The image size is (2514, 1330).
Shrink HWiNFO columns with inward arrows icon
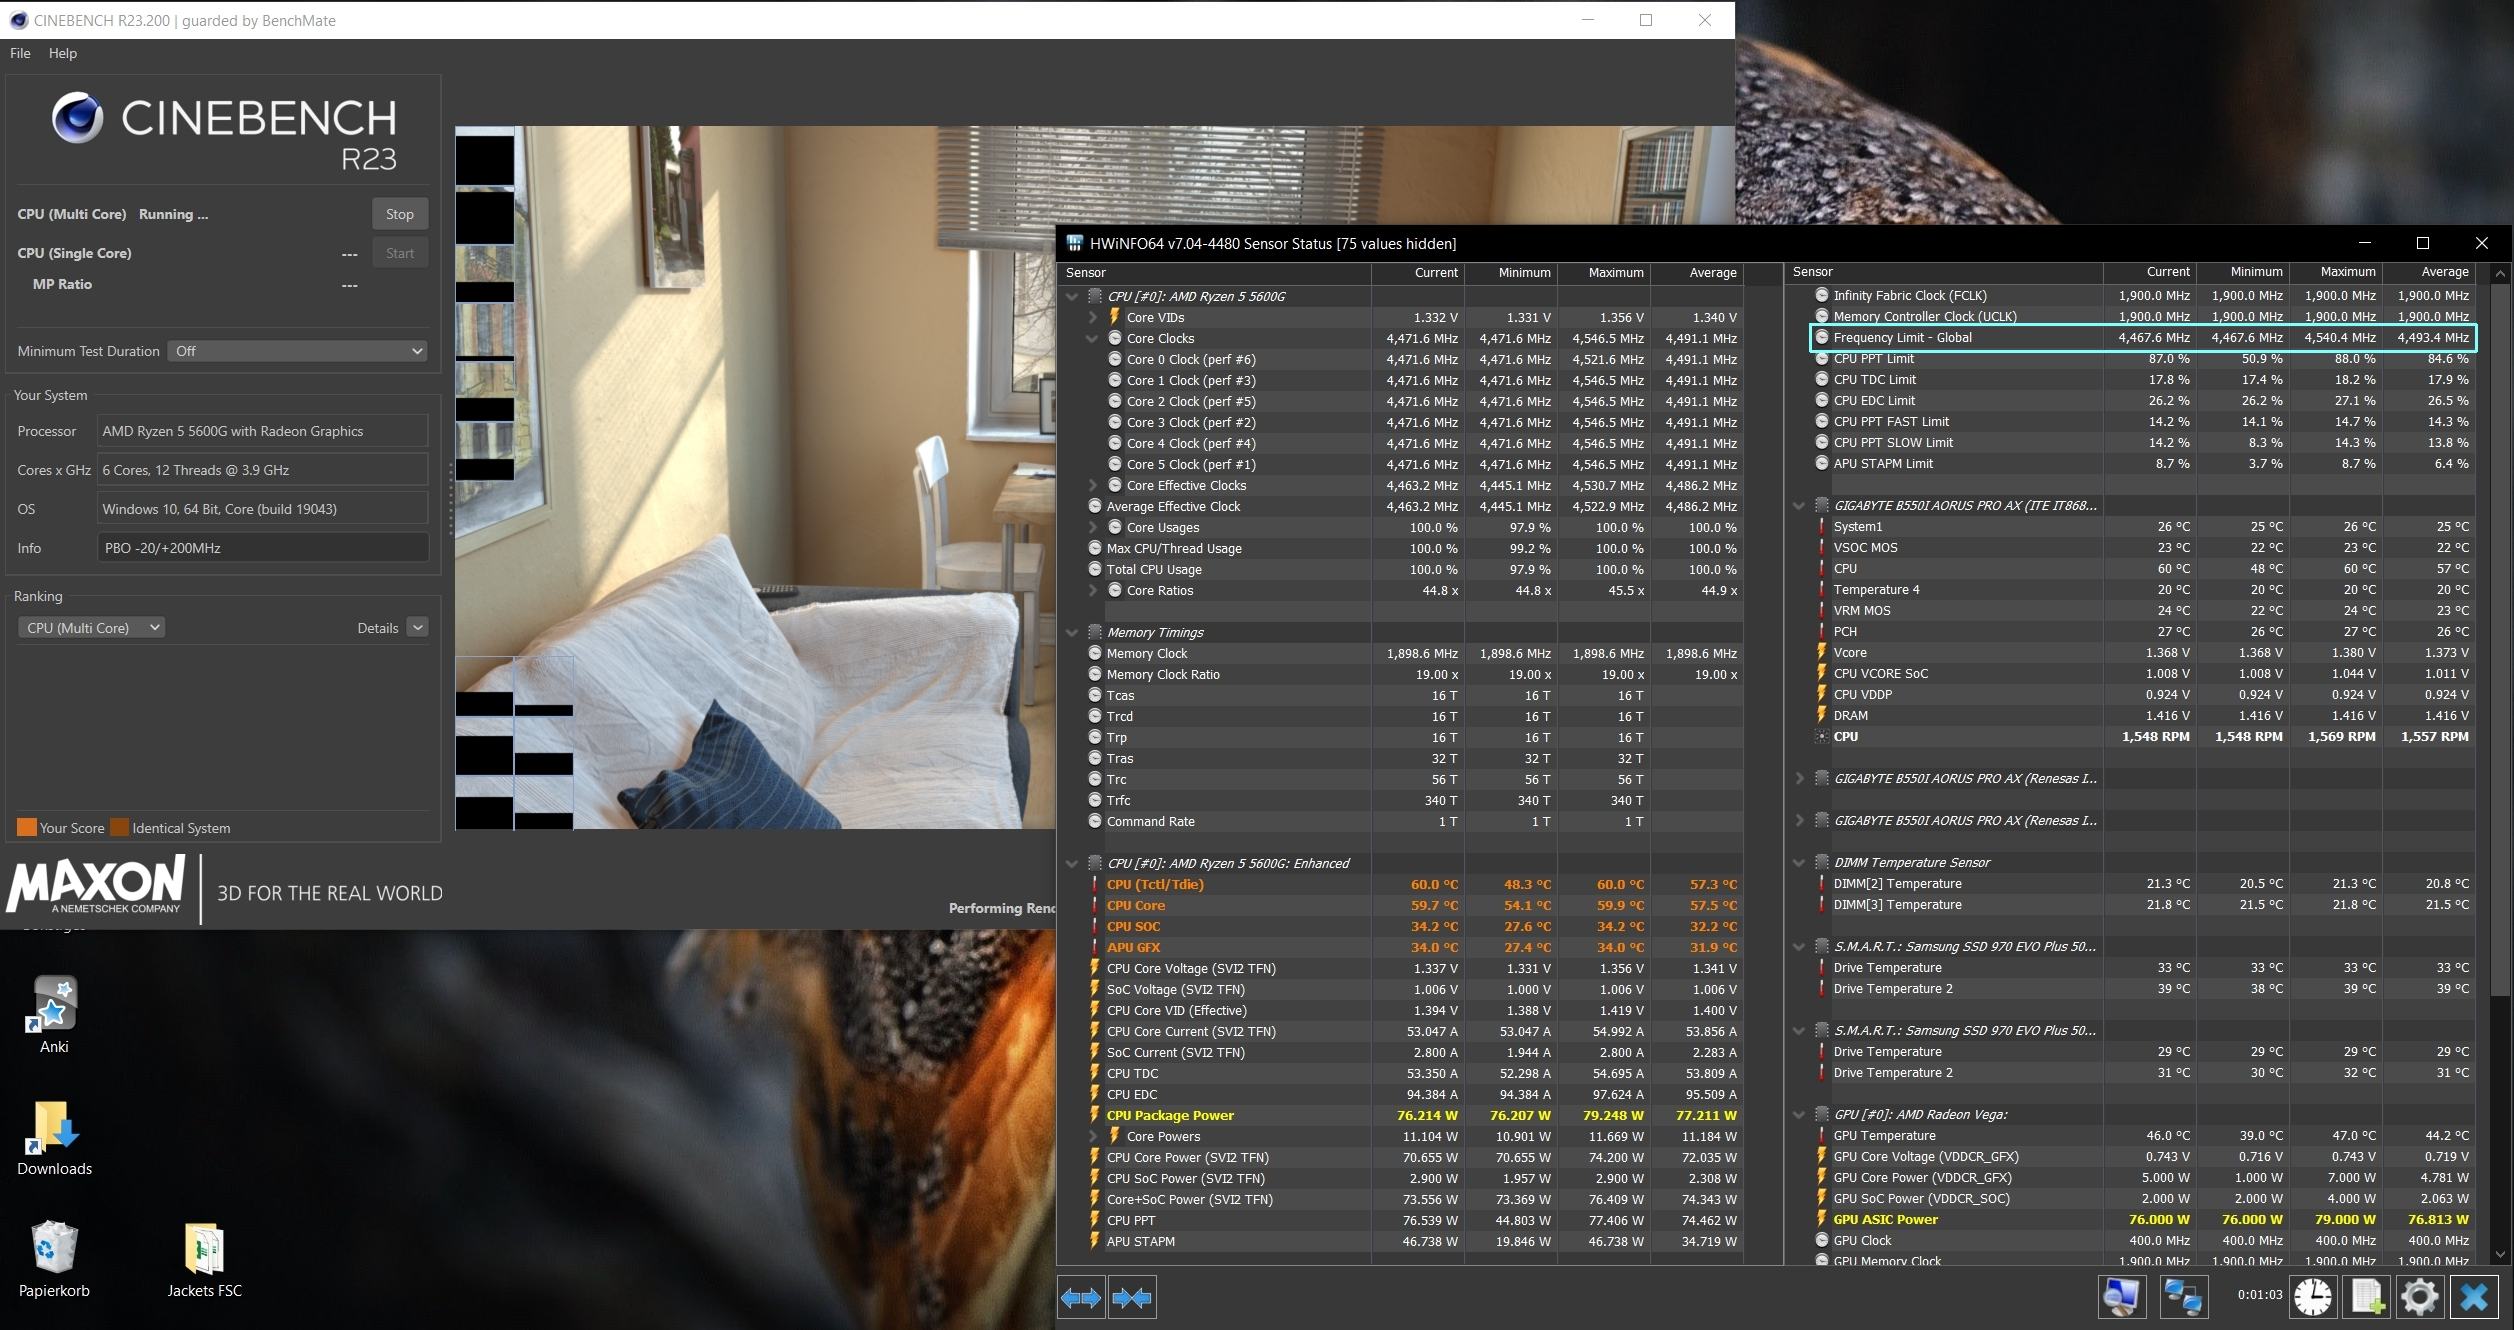[x=1132, y=1297]
